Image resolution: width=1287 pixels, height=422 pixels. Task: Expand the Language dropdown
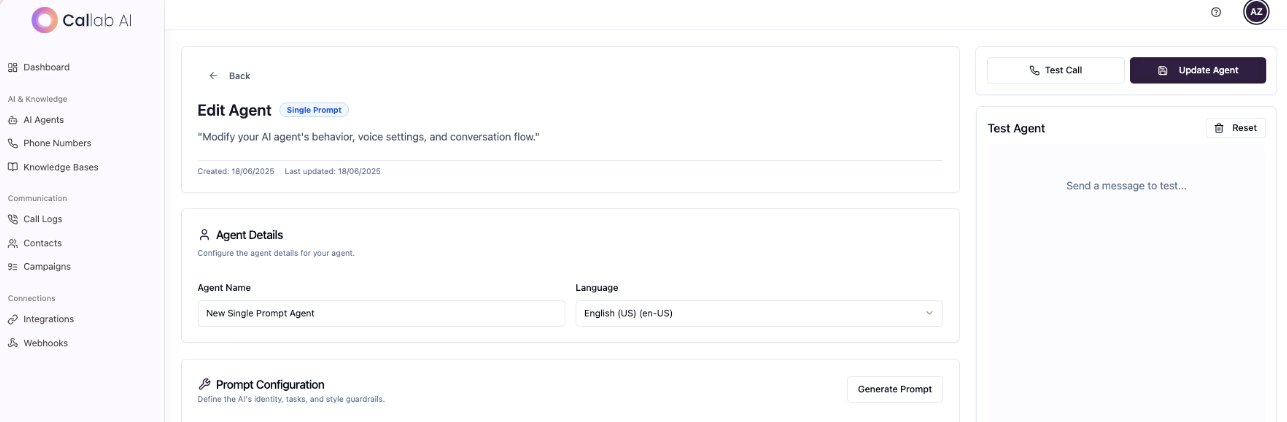coord(758,313)
